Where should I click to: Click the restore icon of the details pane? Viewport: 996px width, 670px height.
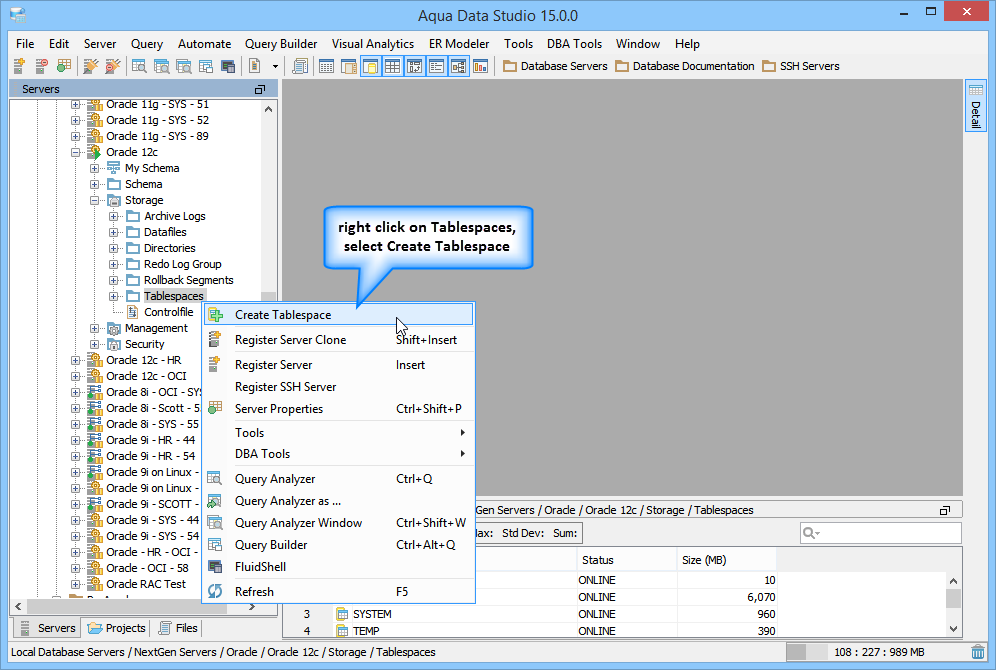[945, 511]
